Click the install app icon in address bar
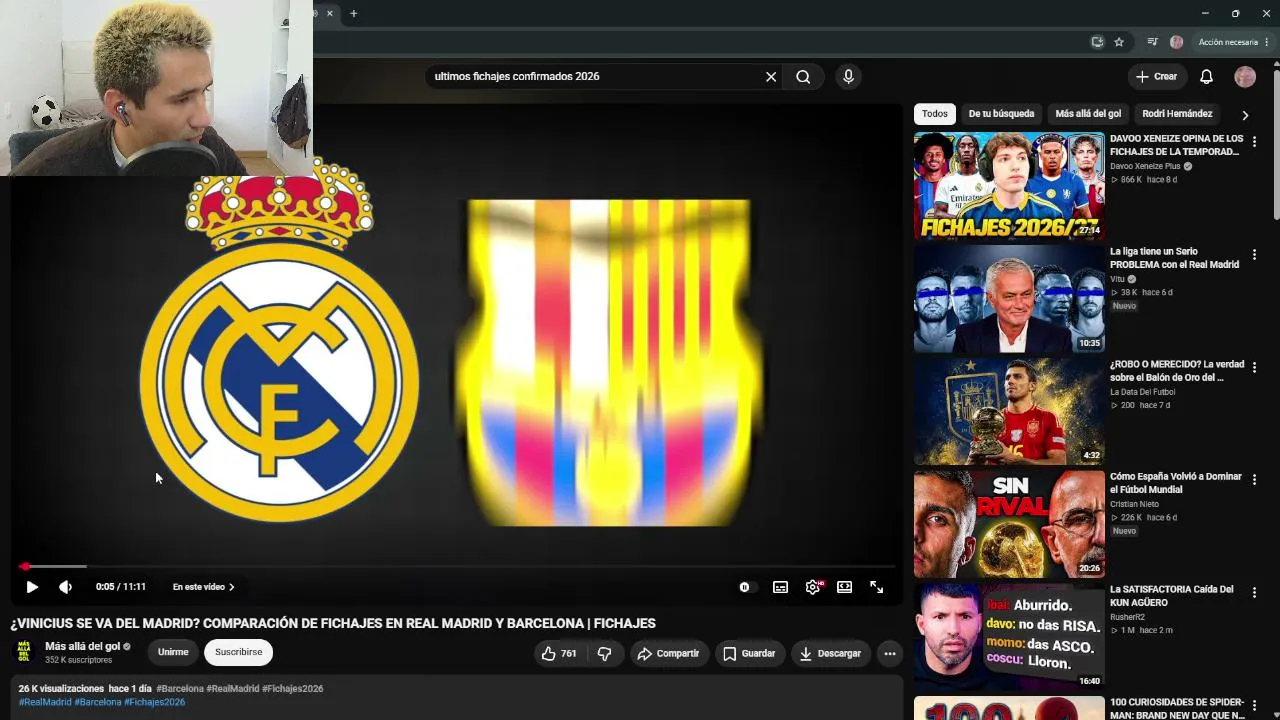 coord(1097,42)
